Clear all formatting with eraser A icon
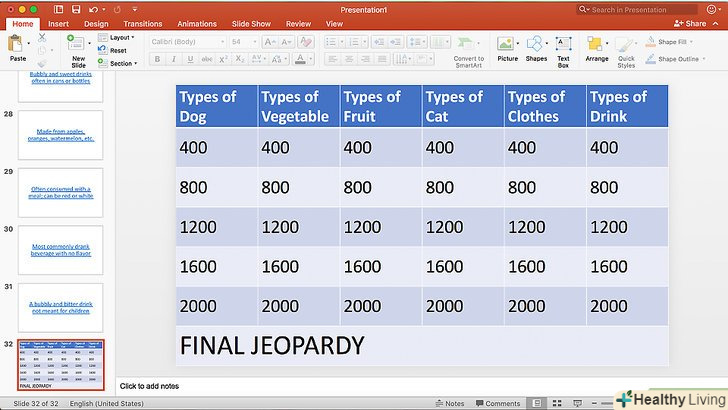This screenshot has width=728, height=410. [x=306, y=42]
